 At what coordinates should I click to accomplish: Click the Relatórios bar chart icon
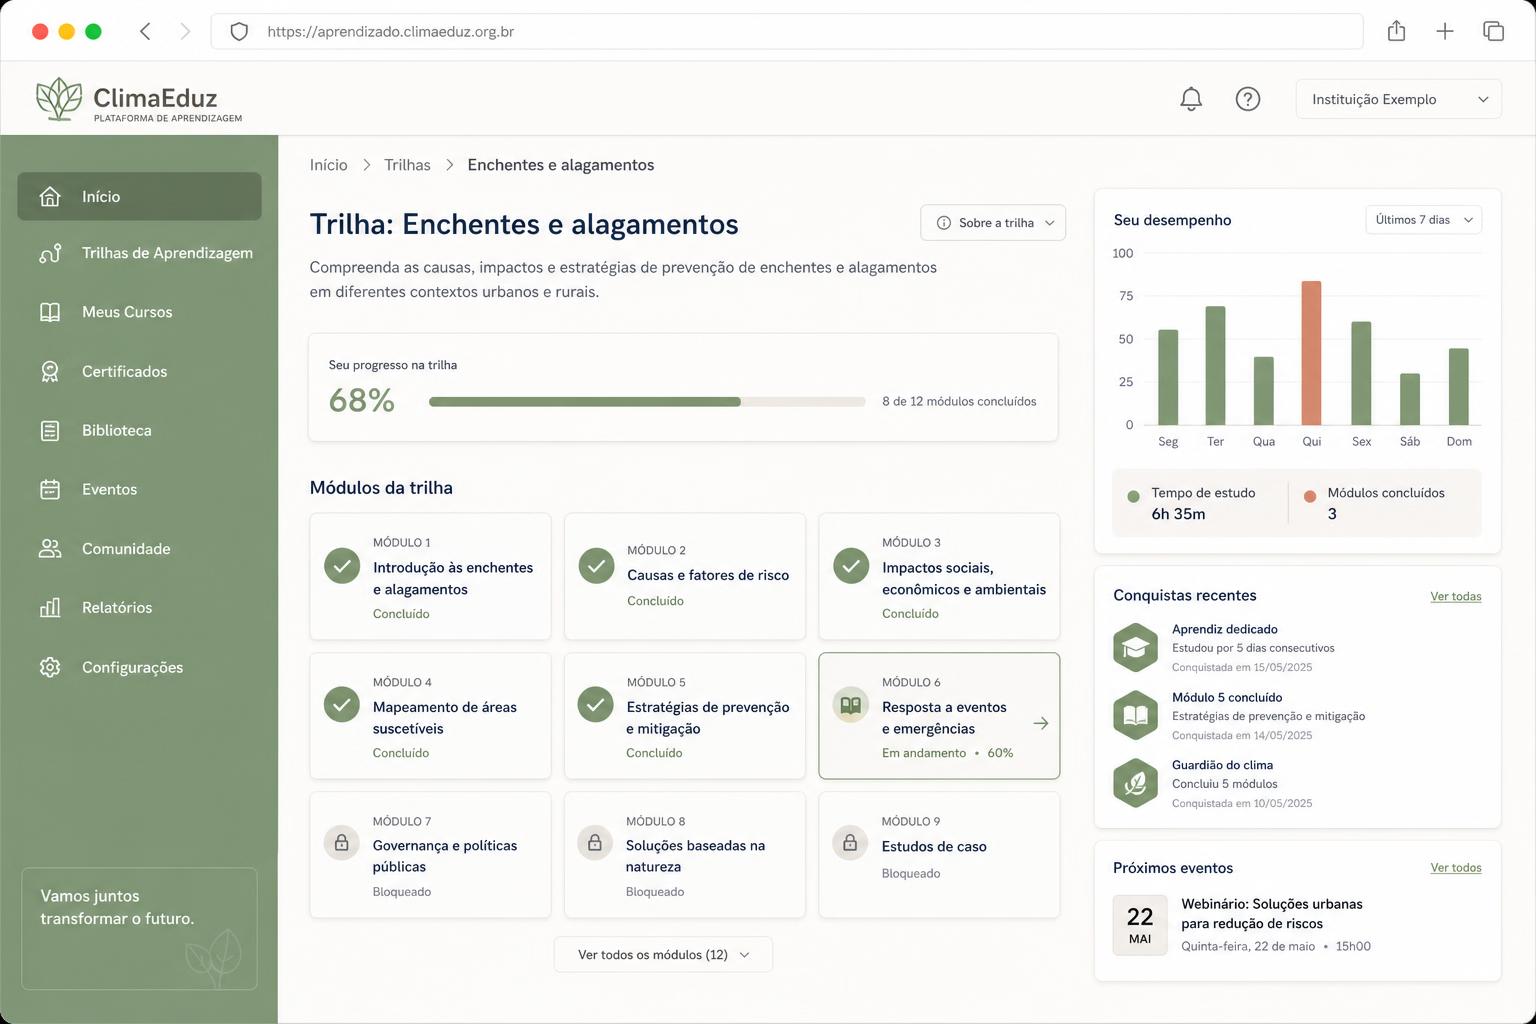coord(50,608)
